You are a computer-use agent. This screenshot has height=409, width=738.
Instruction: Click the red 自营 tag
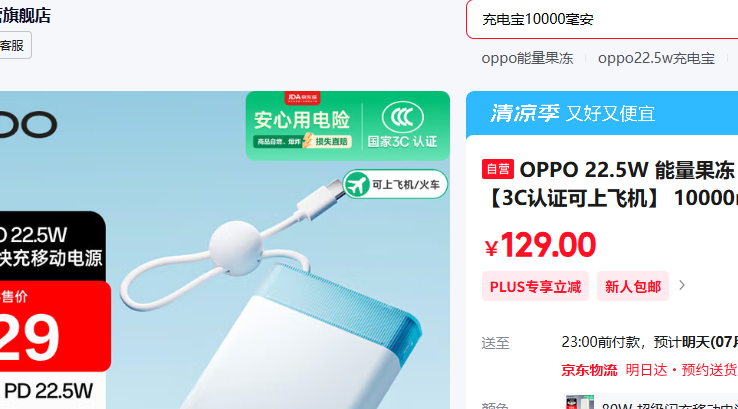point(497,169)
